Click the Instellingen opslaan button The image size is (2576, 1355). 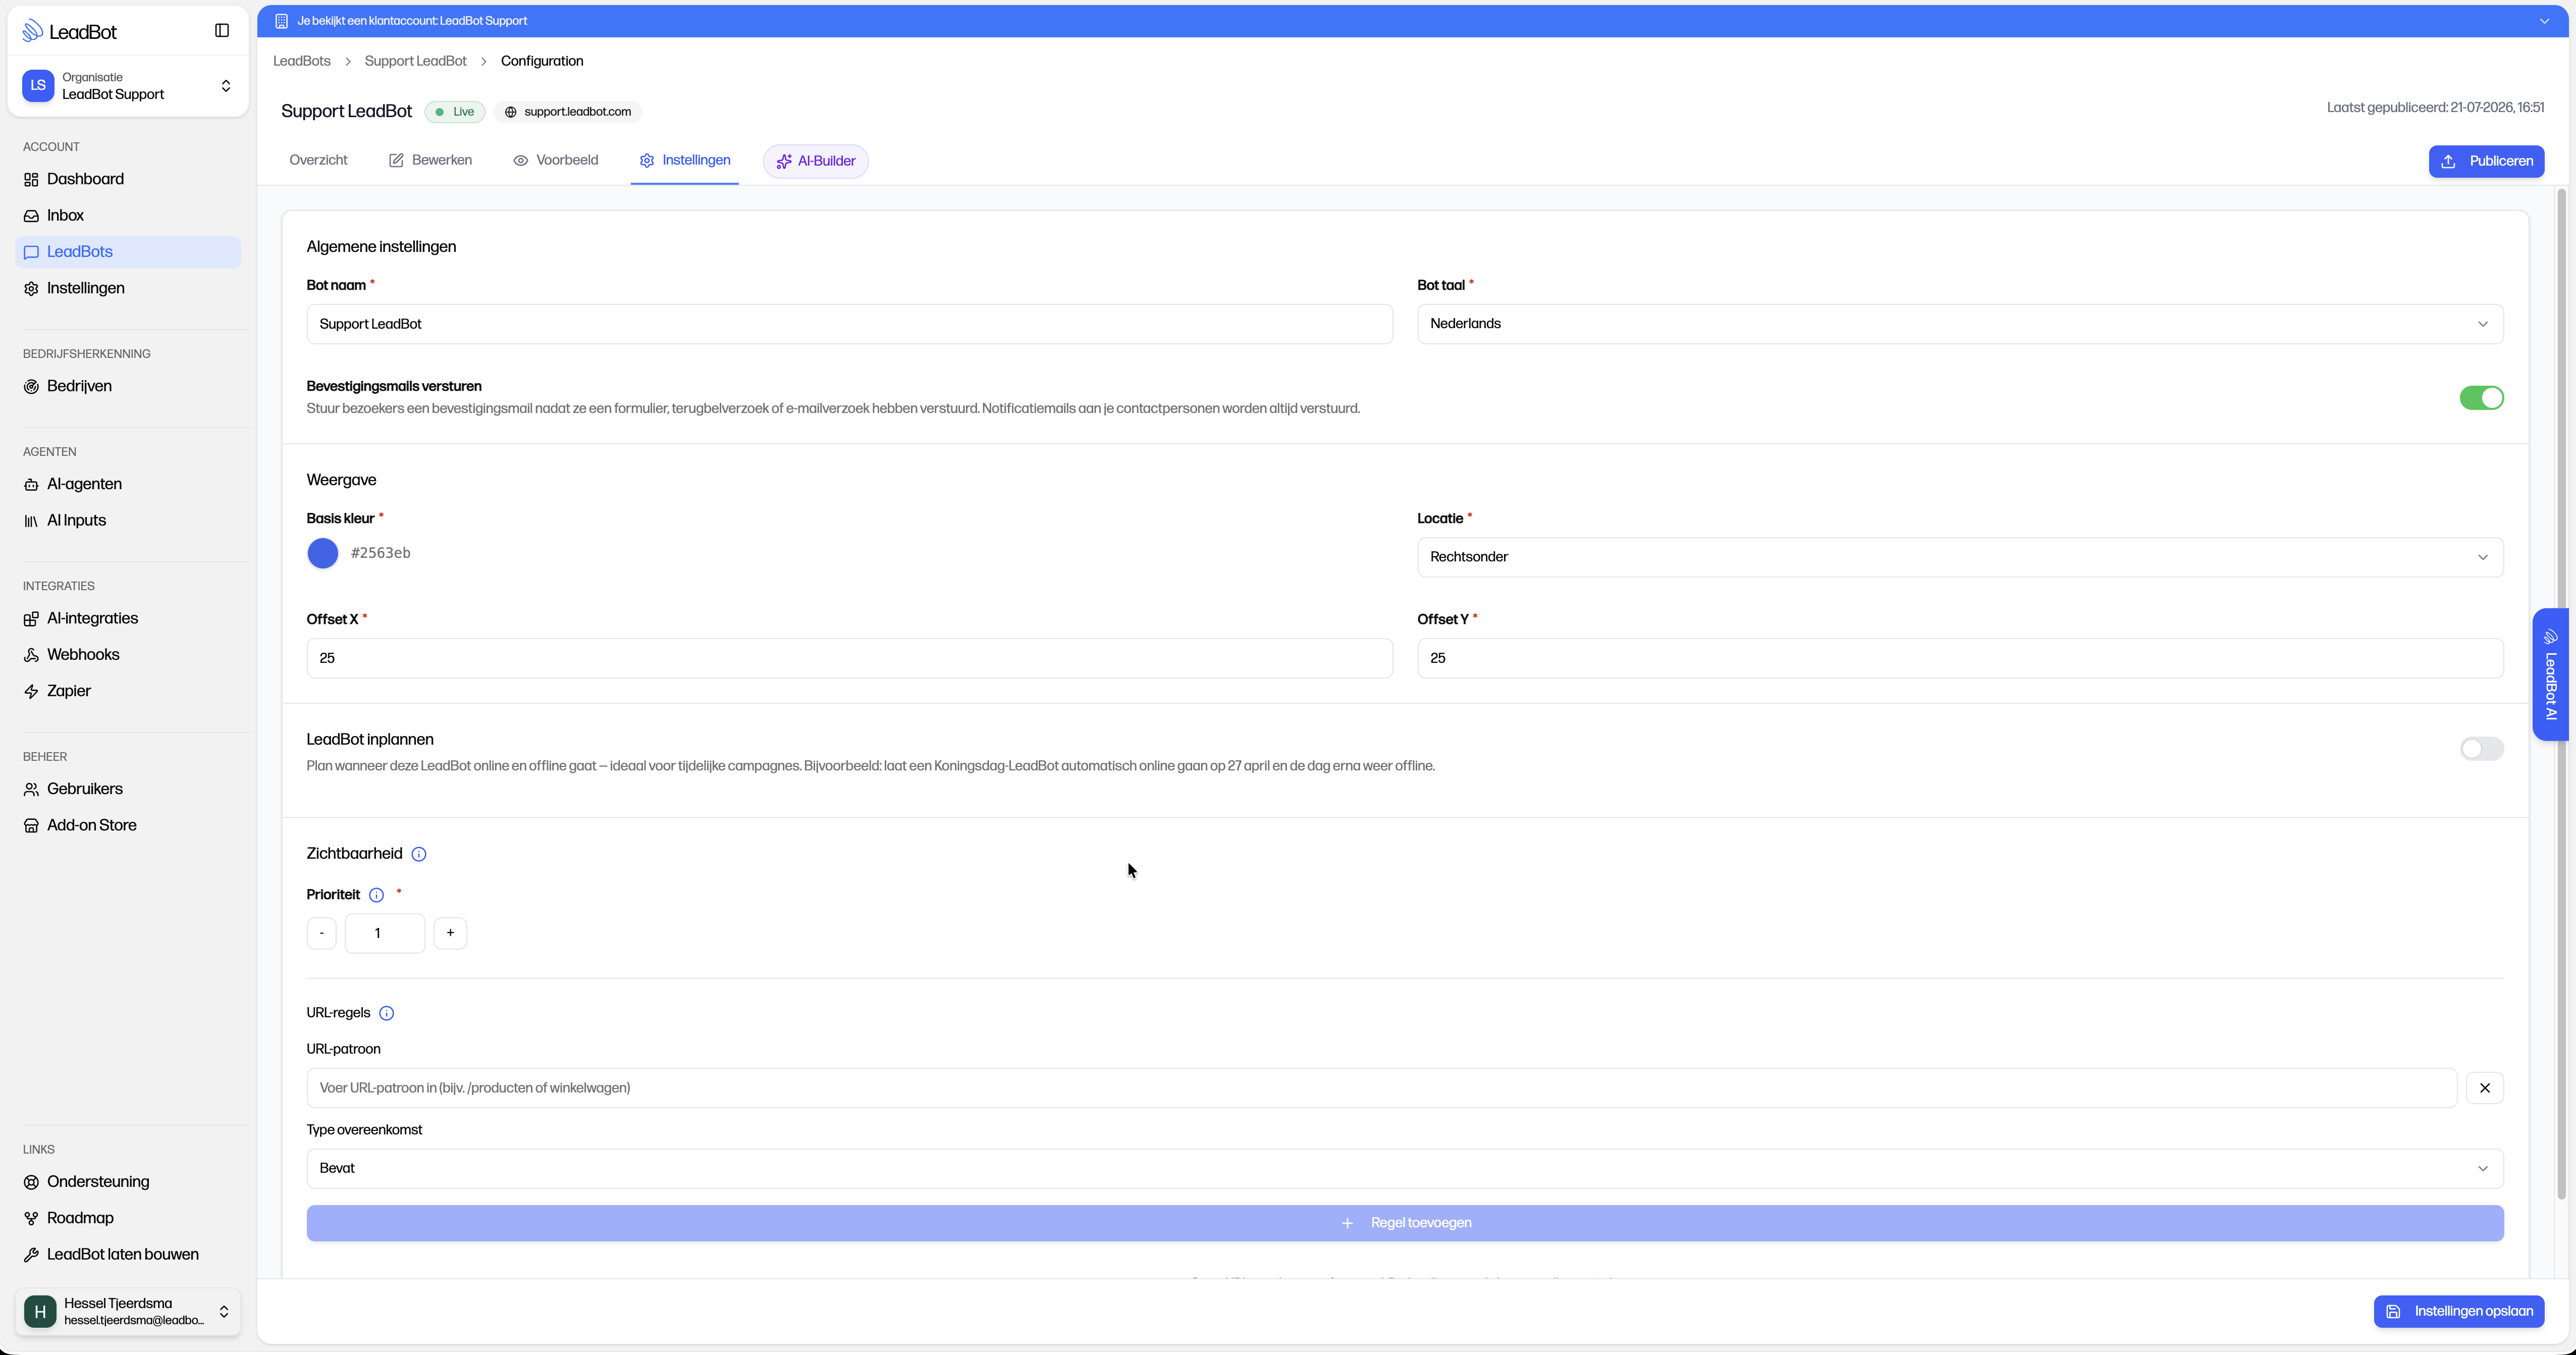click(2459, 1311)
